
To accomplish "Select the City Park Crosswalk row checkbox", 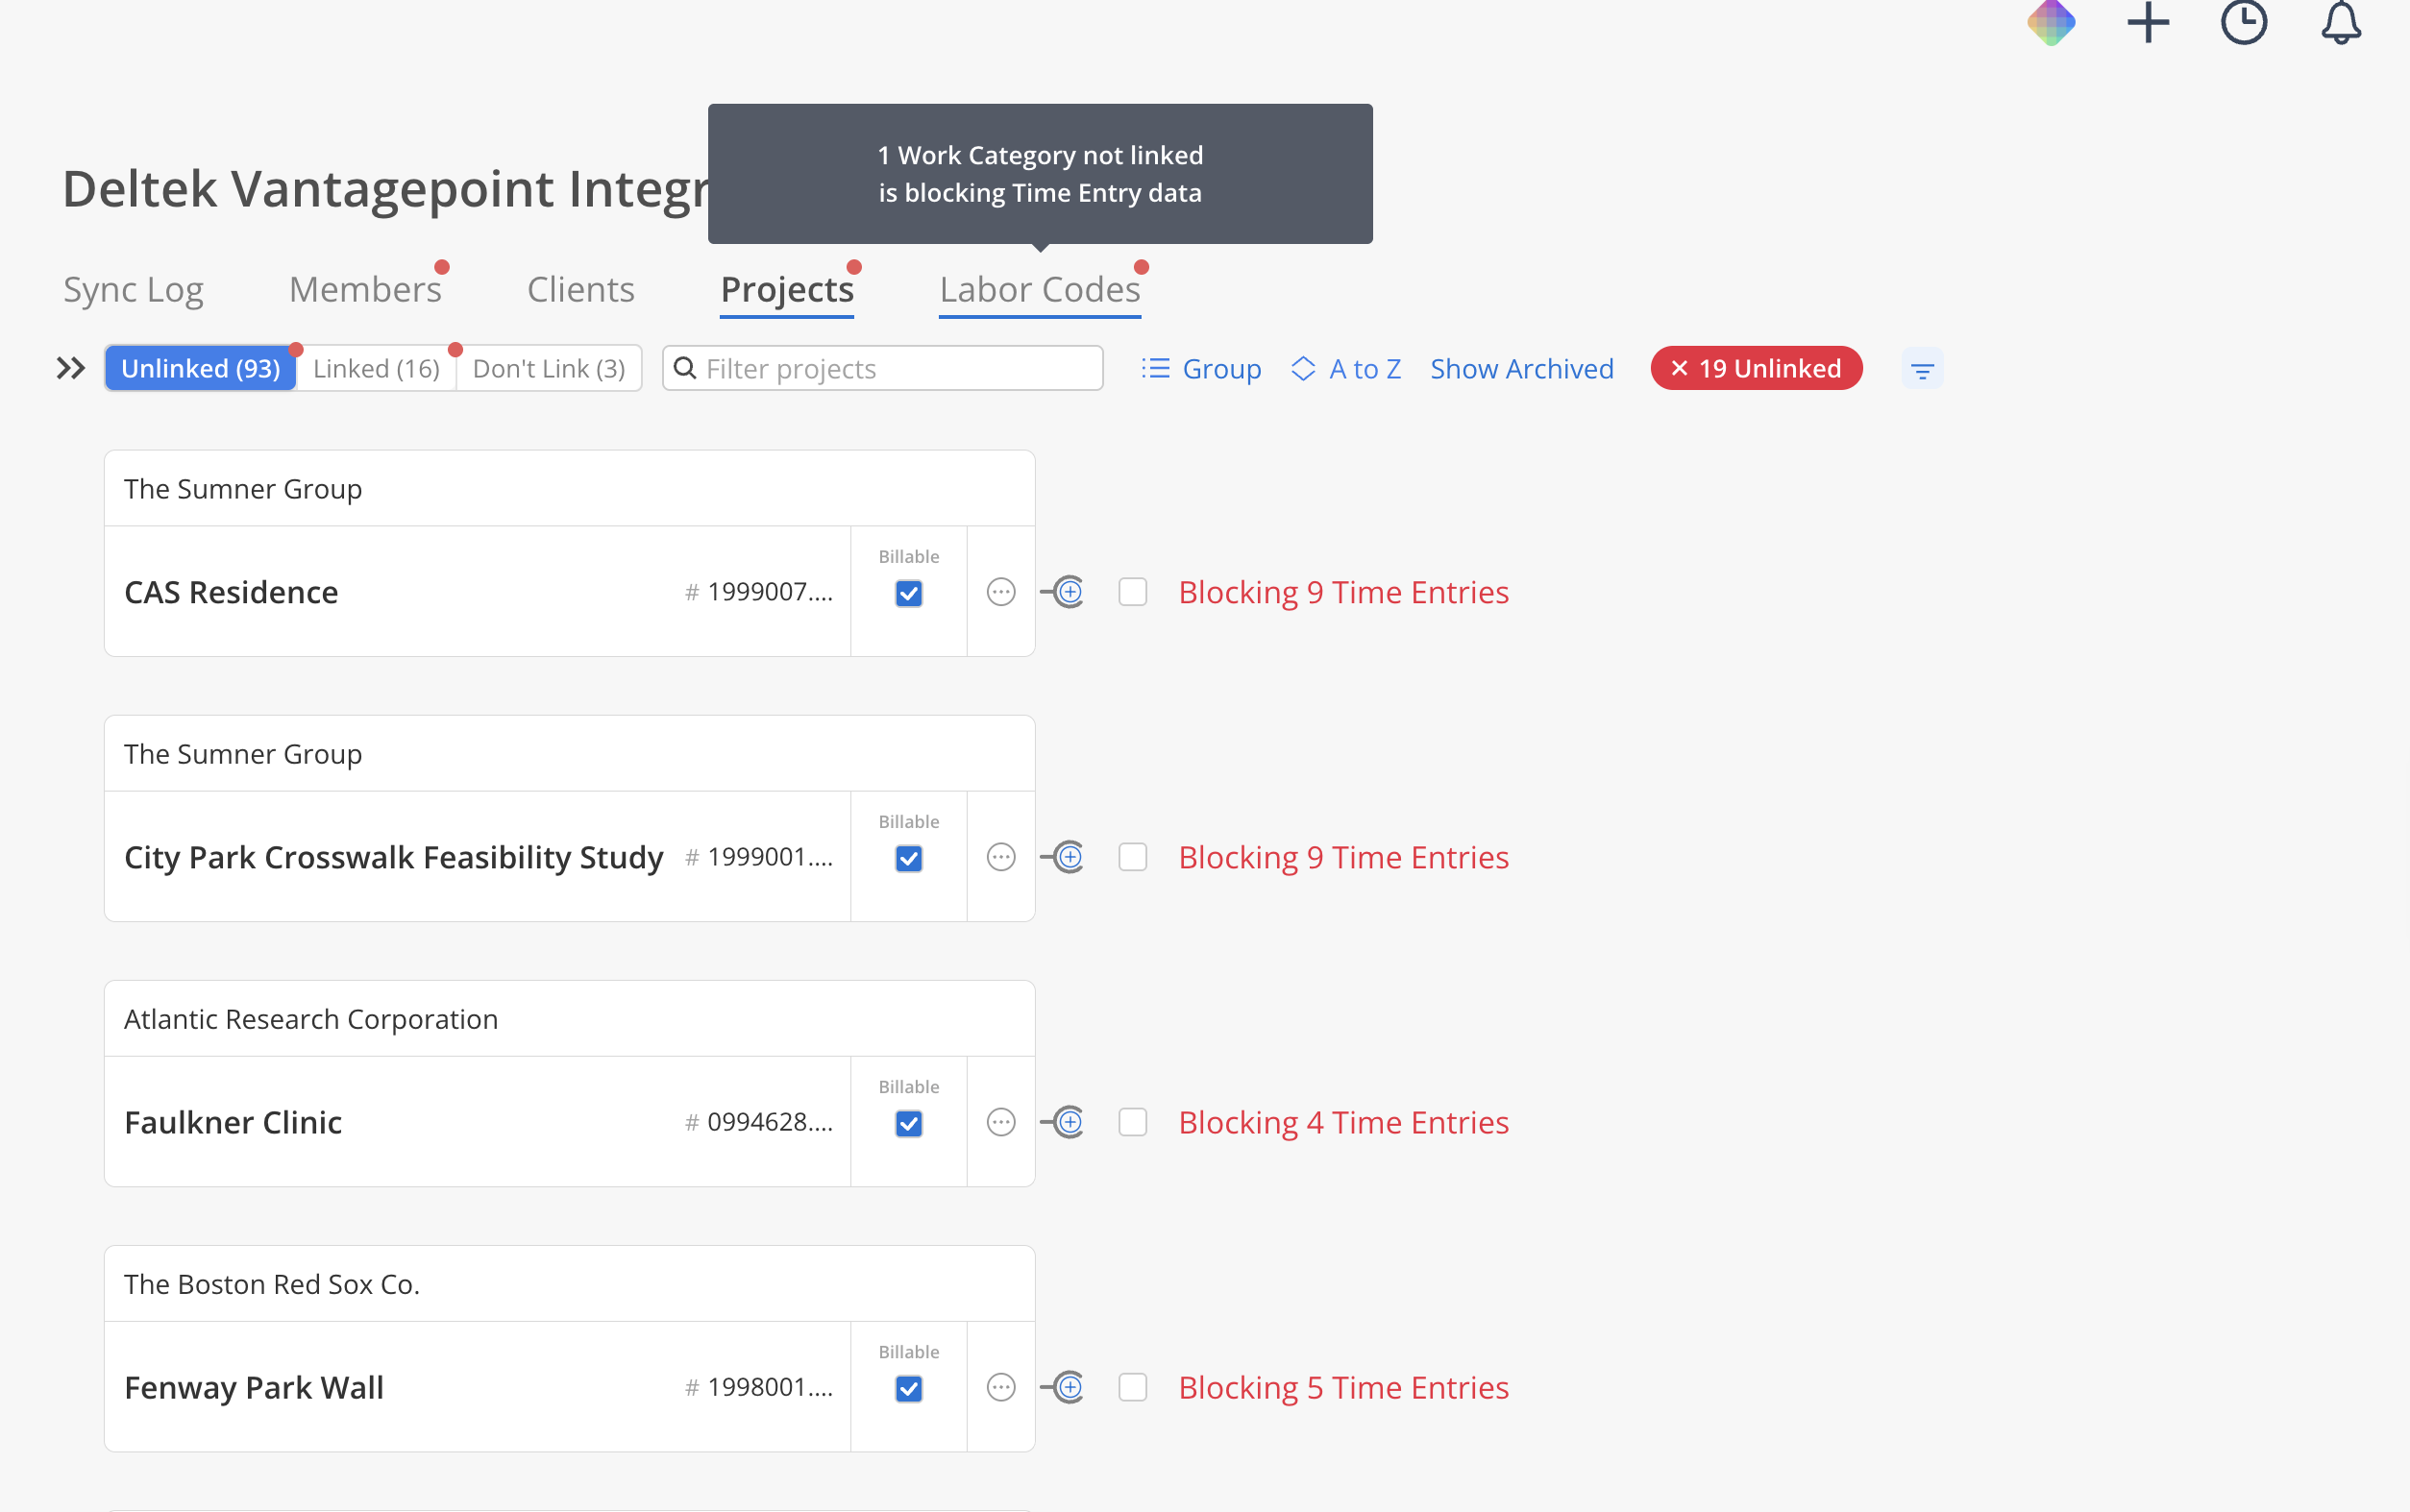I will (1133, 857).
